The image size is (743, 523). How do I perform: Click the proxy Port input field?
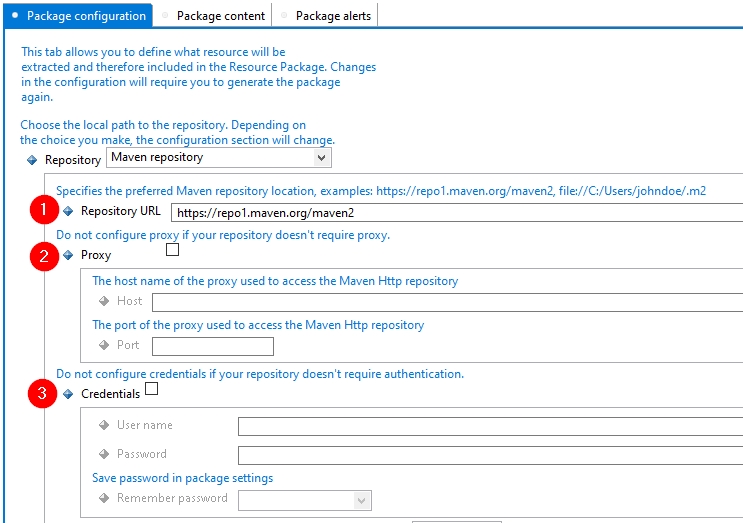(x=212, y=346)
